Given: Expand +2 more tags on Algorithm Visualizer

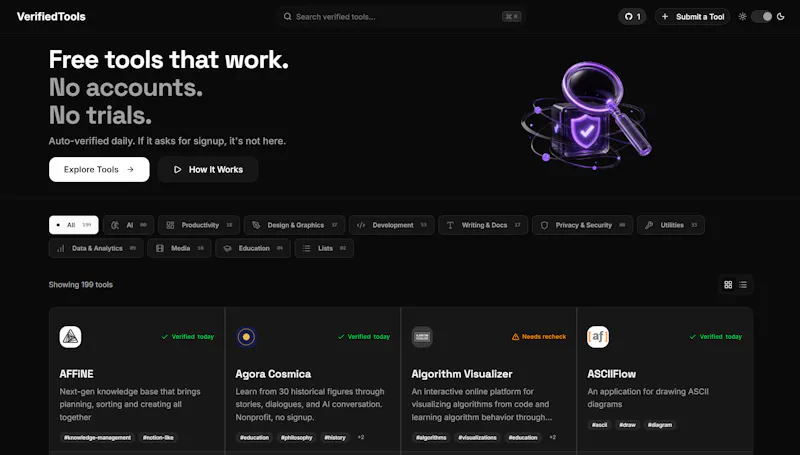Looking at the screenshot, I should click(553, 437).
